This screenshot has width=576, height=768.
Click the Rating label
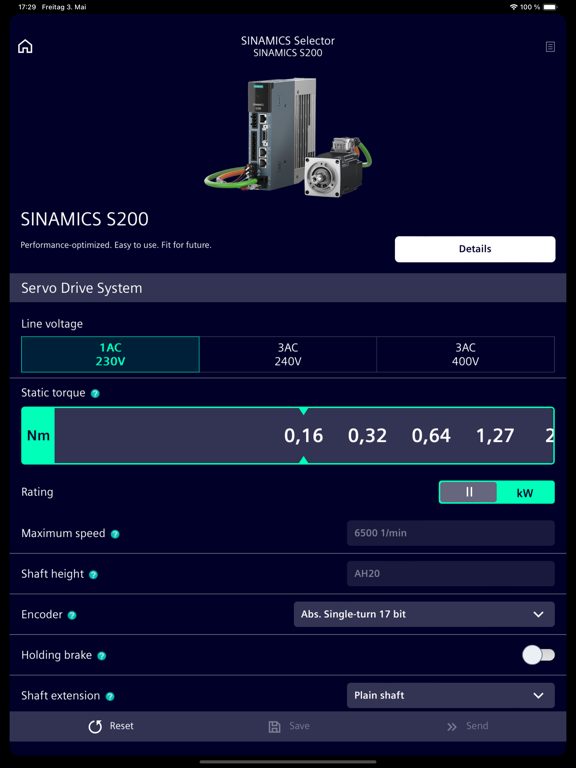(37, 492)
